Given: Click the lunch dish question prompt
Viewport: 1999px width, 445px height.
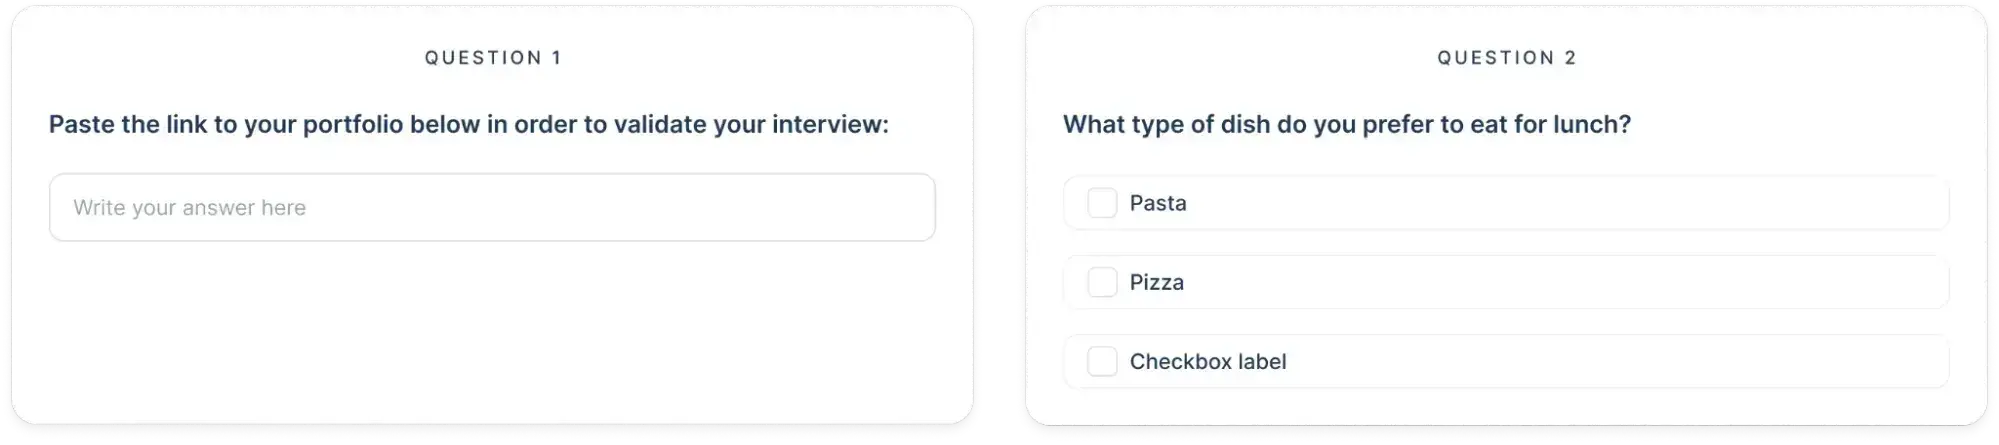Looking at the screenshot, I should click(x=1346, y=125).
